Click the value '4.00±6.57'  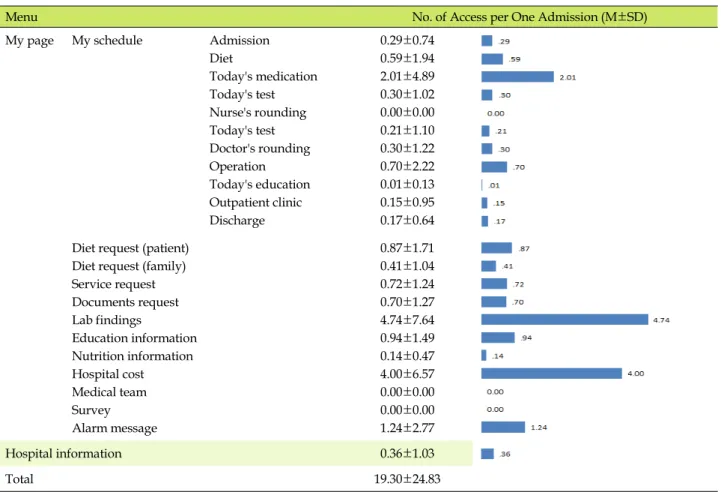(x=407, y=374)
